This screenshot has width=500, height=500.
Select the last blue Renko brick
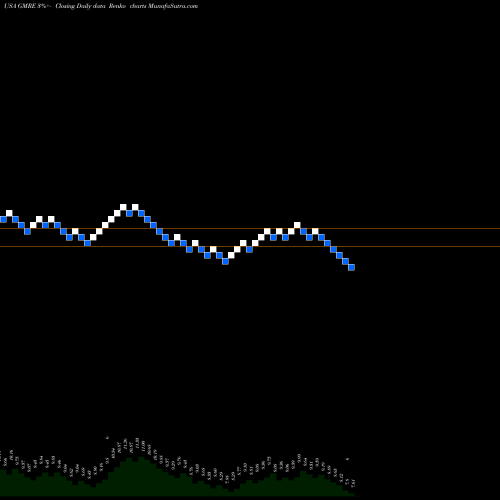(x=351, y=267)
